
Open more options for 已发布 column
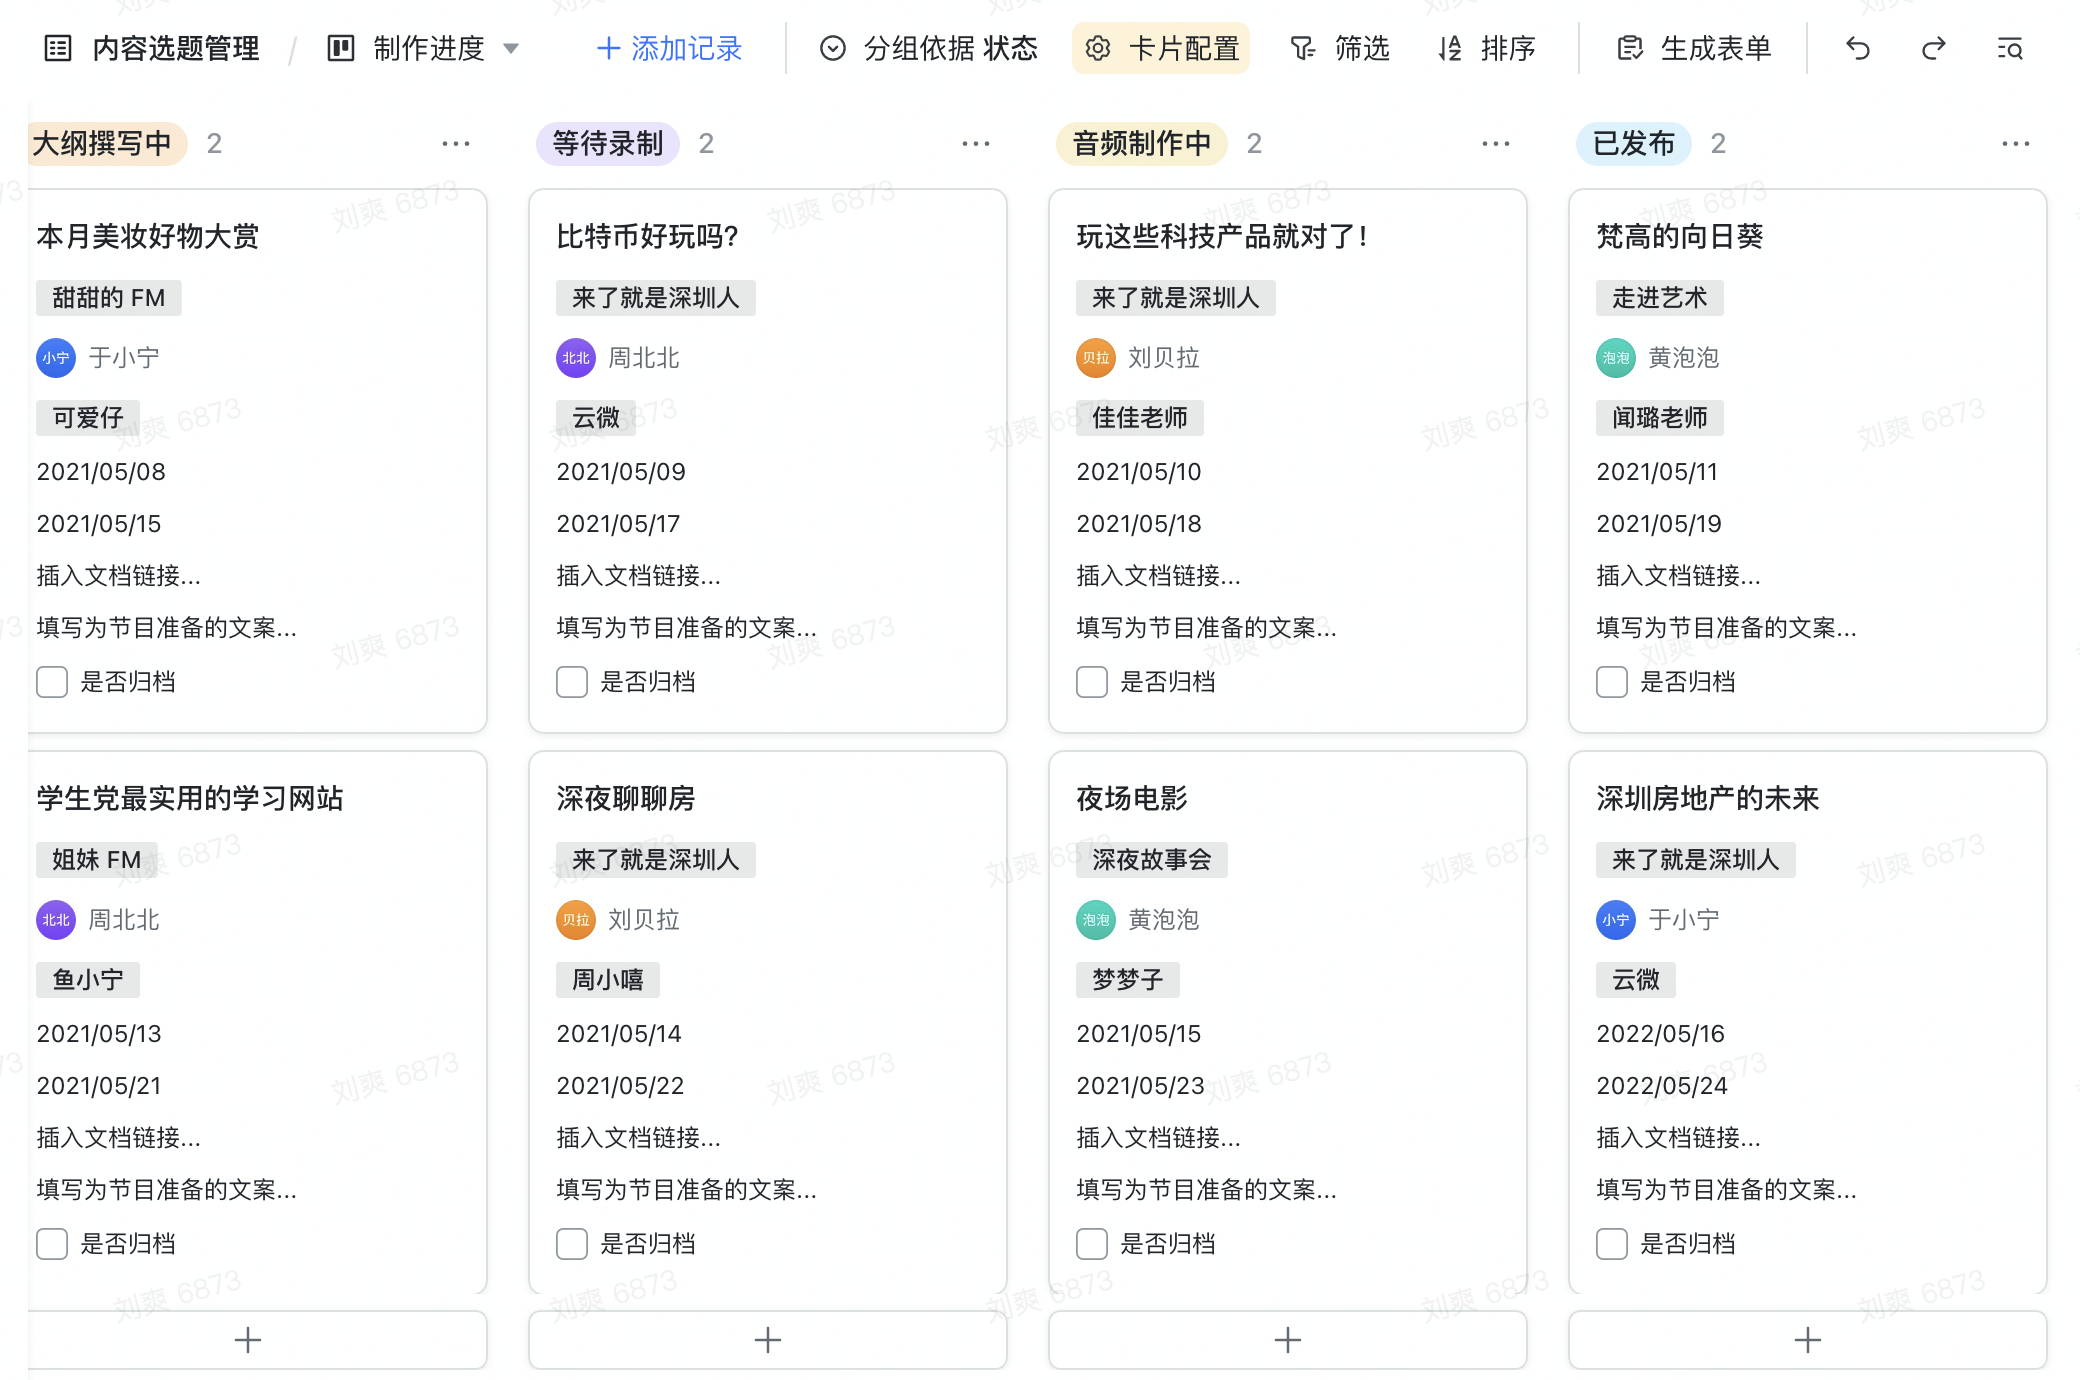coord(2015,144)
